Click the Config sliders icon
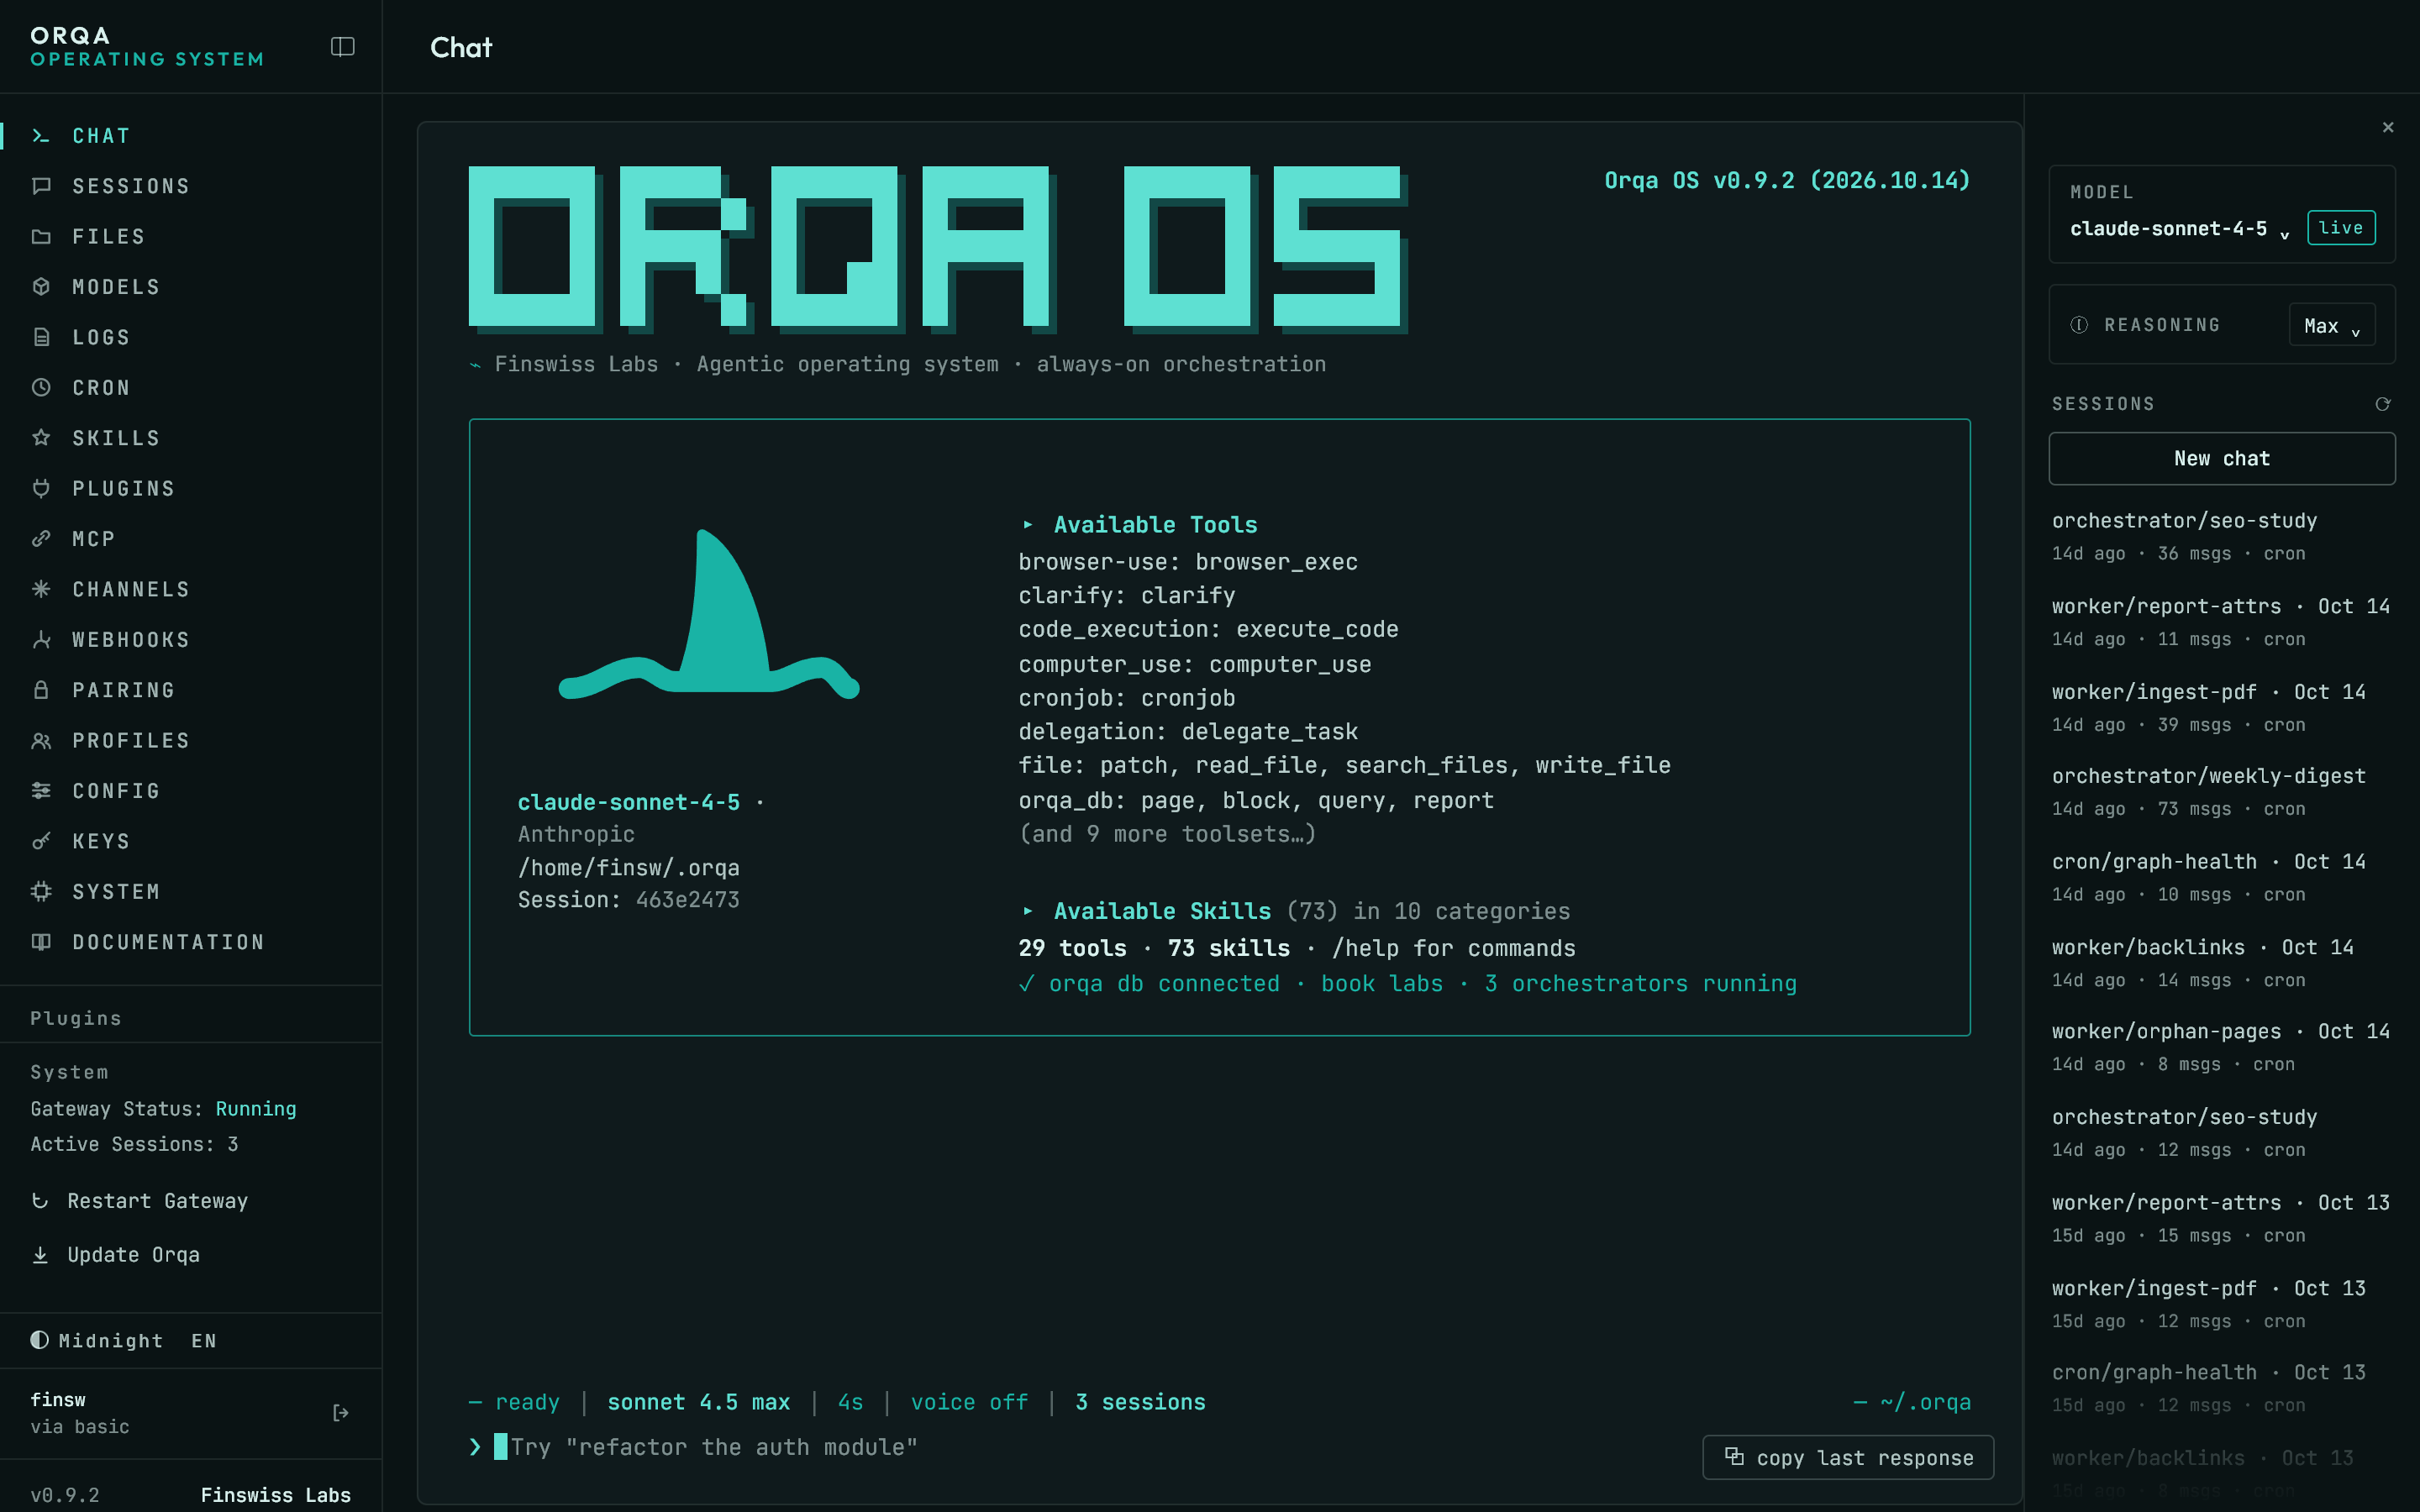The image size is (2420, 1512). pos(41,791)
